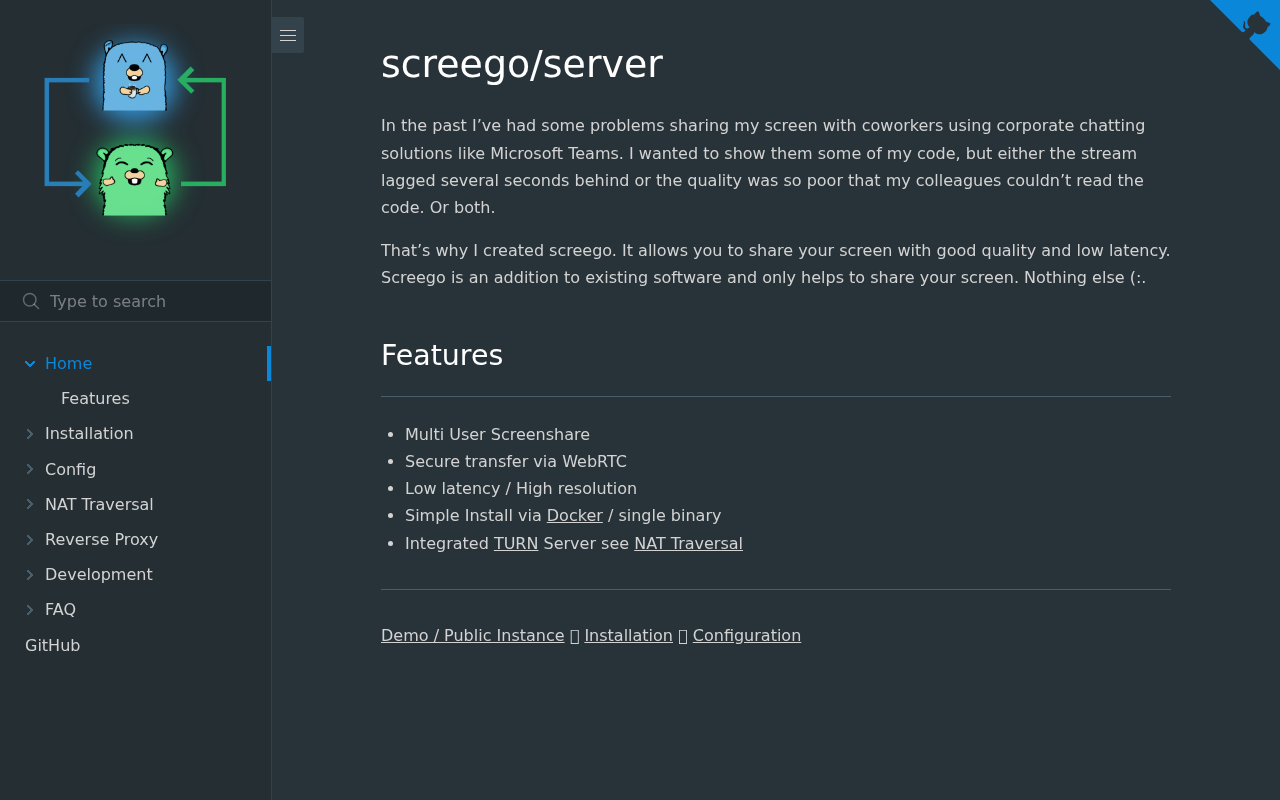Open the Configuration link at page bottom
The width and height of the screenshot is (1280, 800).
pyautogui.click(x=746, y=635)
